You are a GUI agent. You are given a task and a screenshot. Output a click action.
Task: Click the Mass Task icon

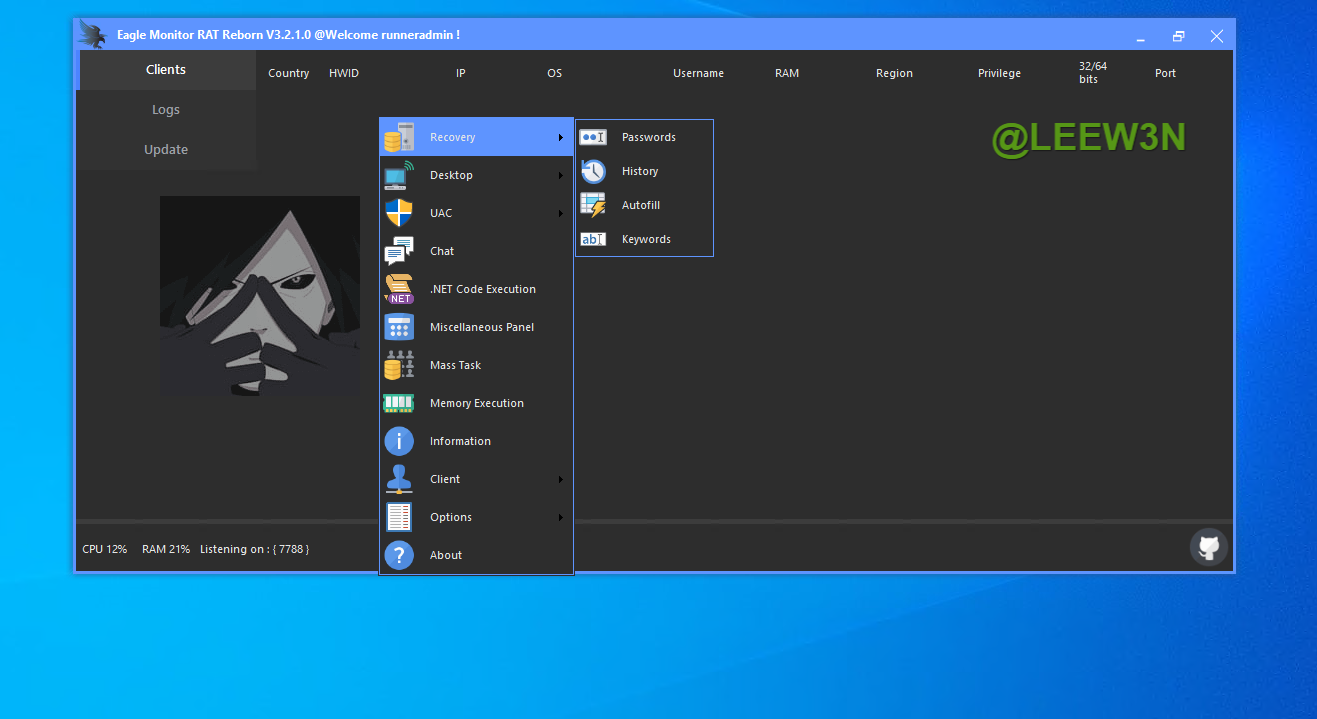[399, 365]
